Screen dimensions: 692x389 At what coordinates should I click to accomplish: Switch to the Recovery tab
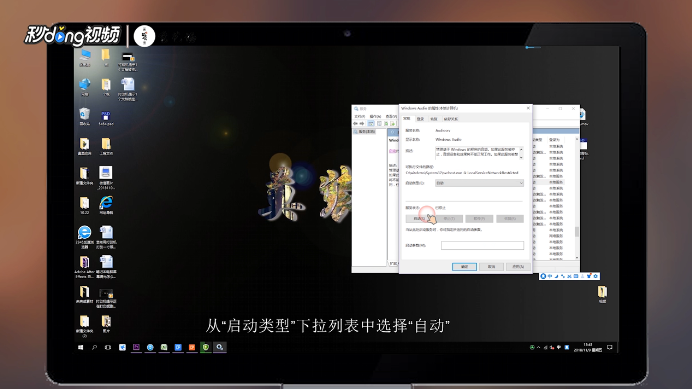coord(434,119)
